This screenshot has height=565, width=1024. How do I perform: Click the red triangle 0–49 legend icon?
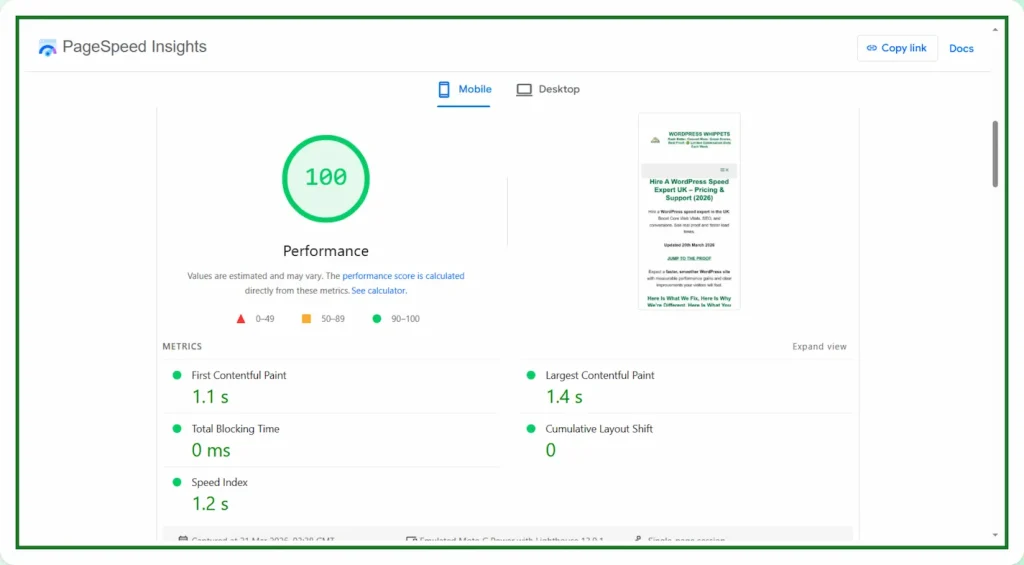(240, 319)
